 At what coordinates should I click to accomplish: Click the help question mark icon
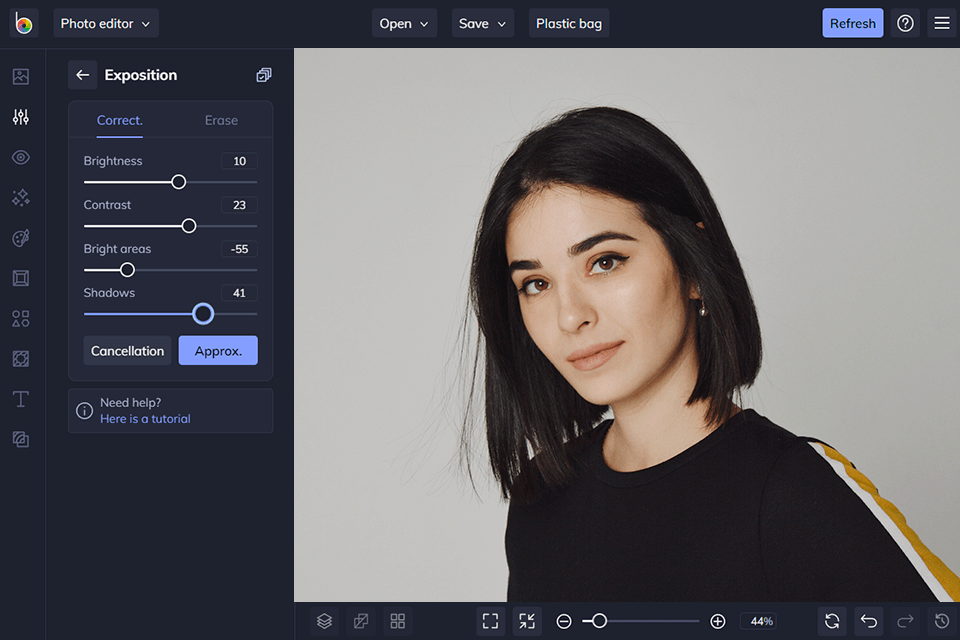[905, 23]
